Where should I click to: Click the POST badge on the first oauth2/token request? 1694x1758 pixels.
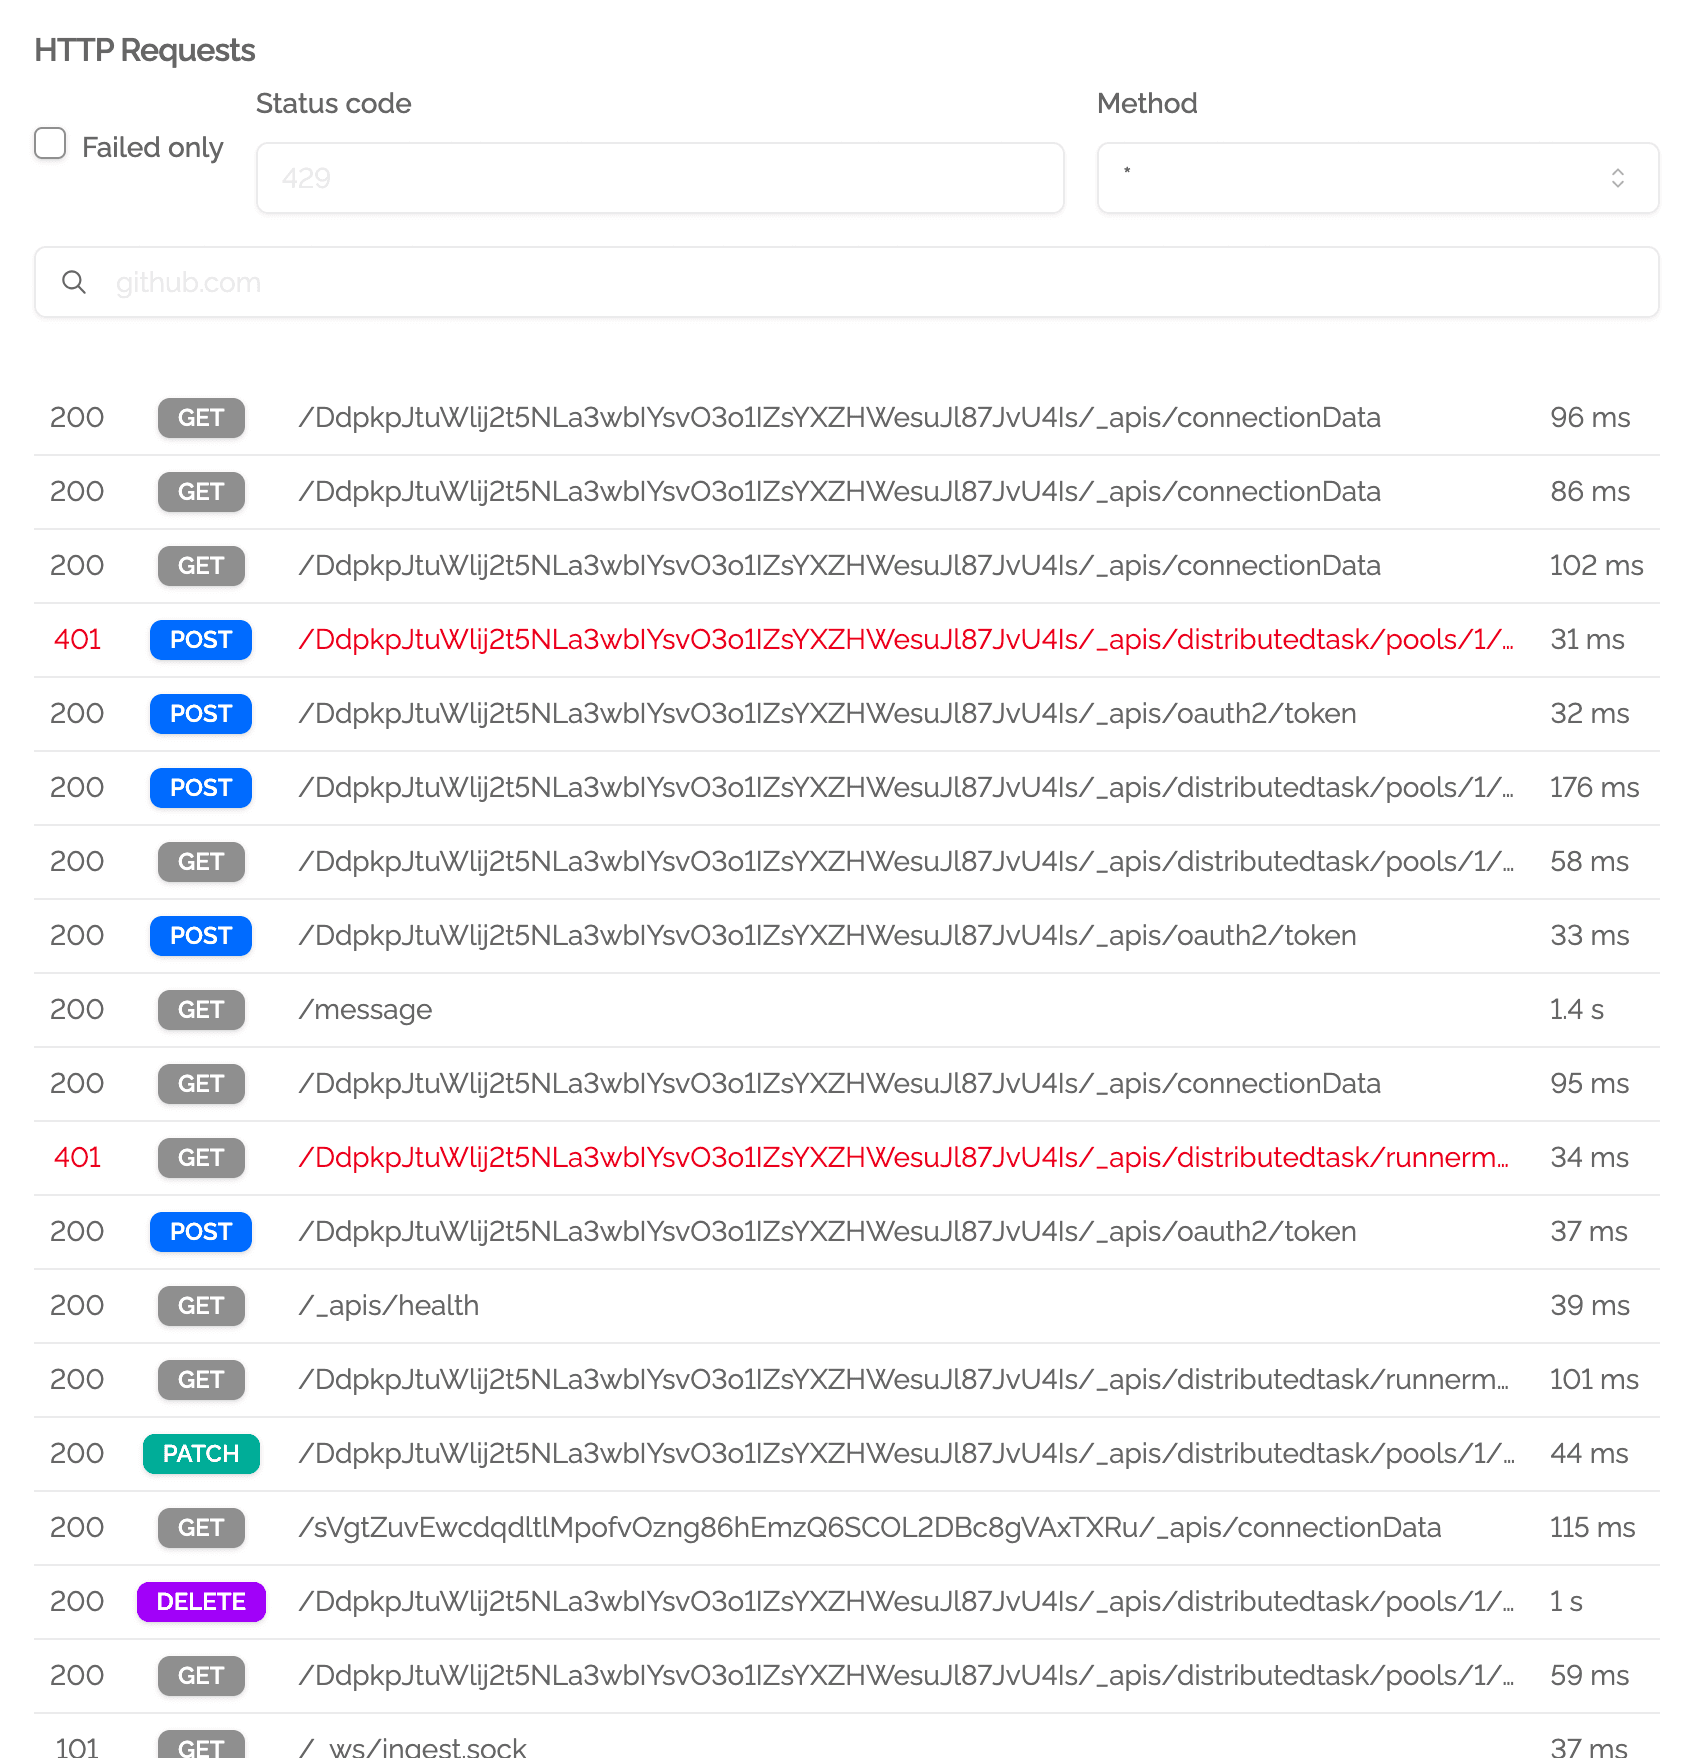click(x=200, y=713)
